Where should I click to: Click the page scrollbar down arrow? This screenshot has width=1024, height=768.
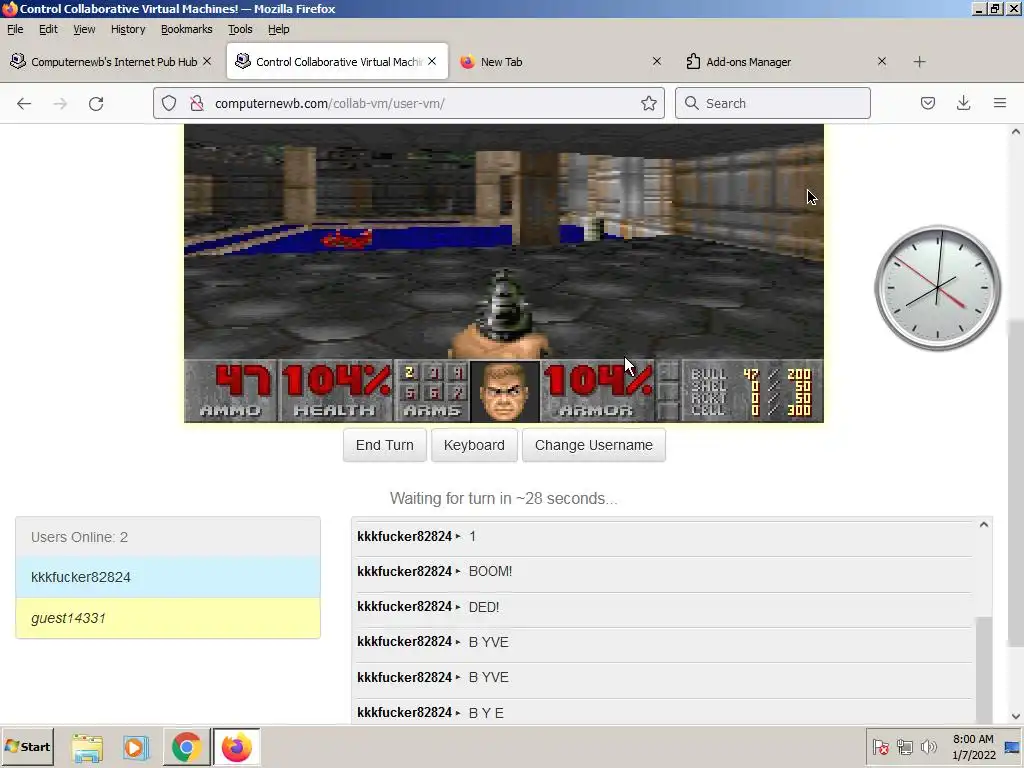(x=1016, y=716)
